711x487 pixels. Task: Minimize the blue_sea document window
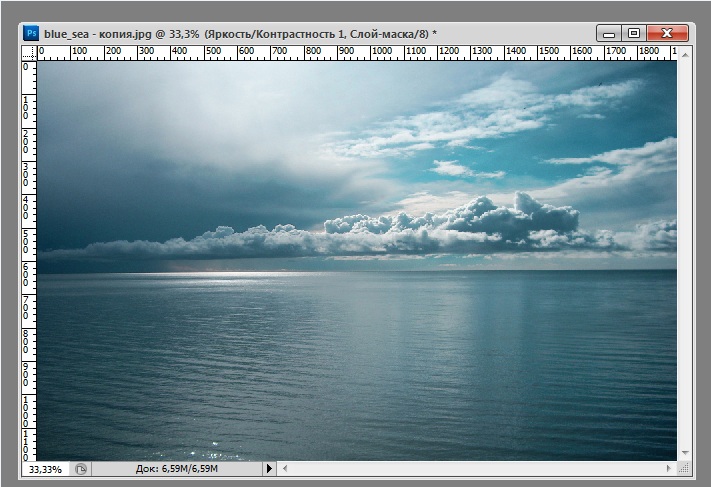pyautogui.click(x=609, y=34)
